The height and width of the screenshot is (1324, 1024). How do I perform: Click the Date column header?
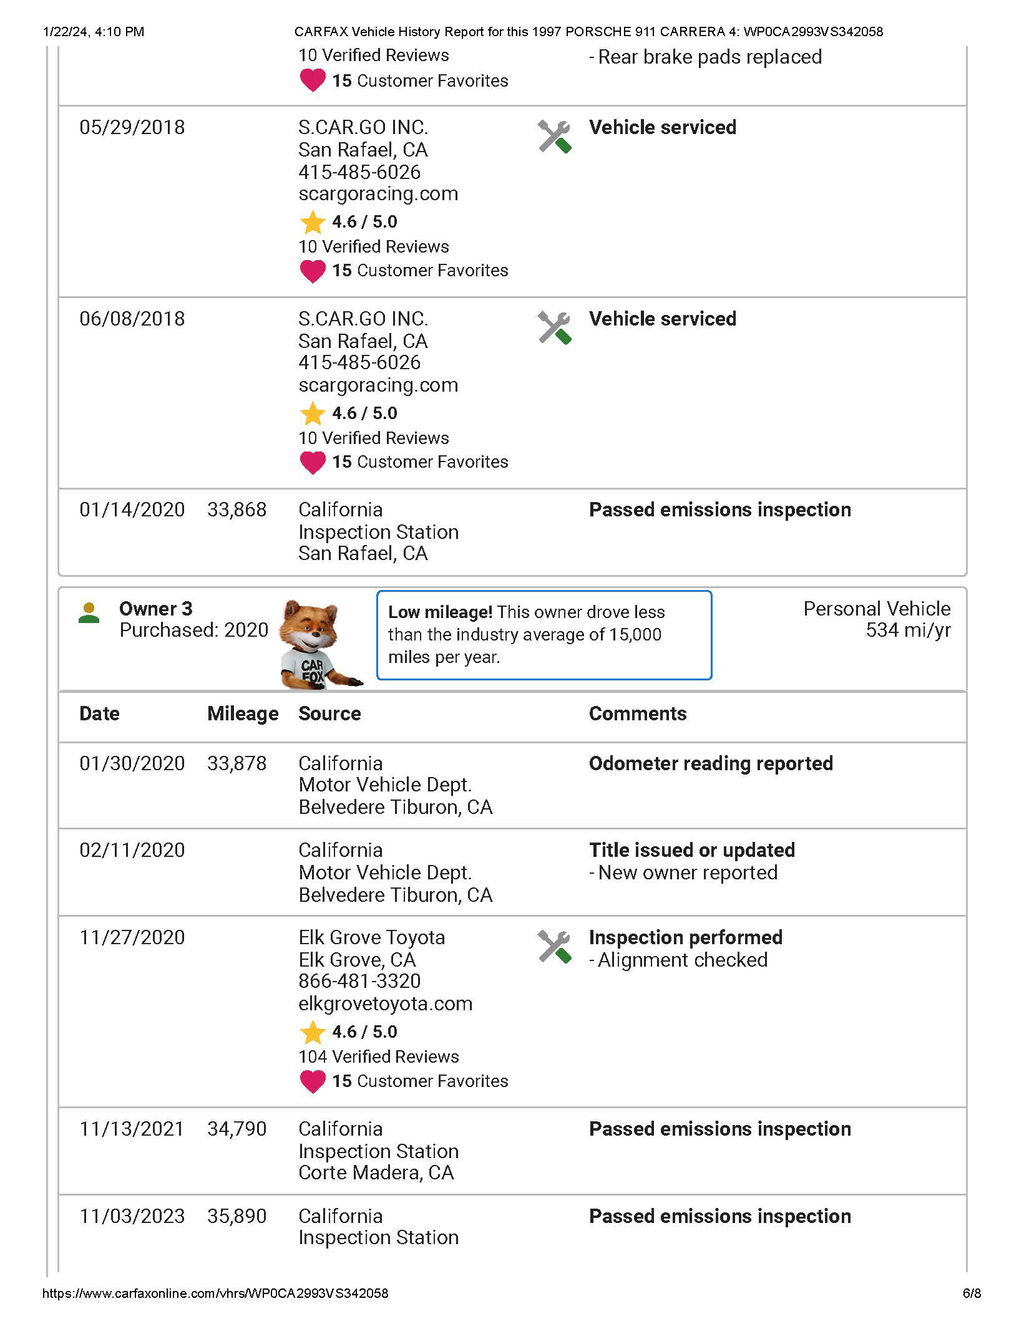coord(99,714)
